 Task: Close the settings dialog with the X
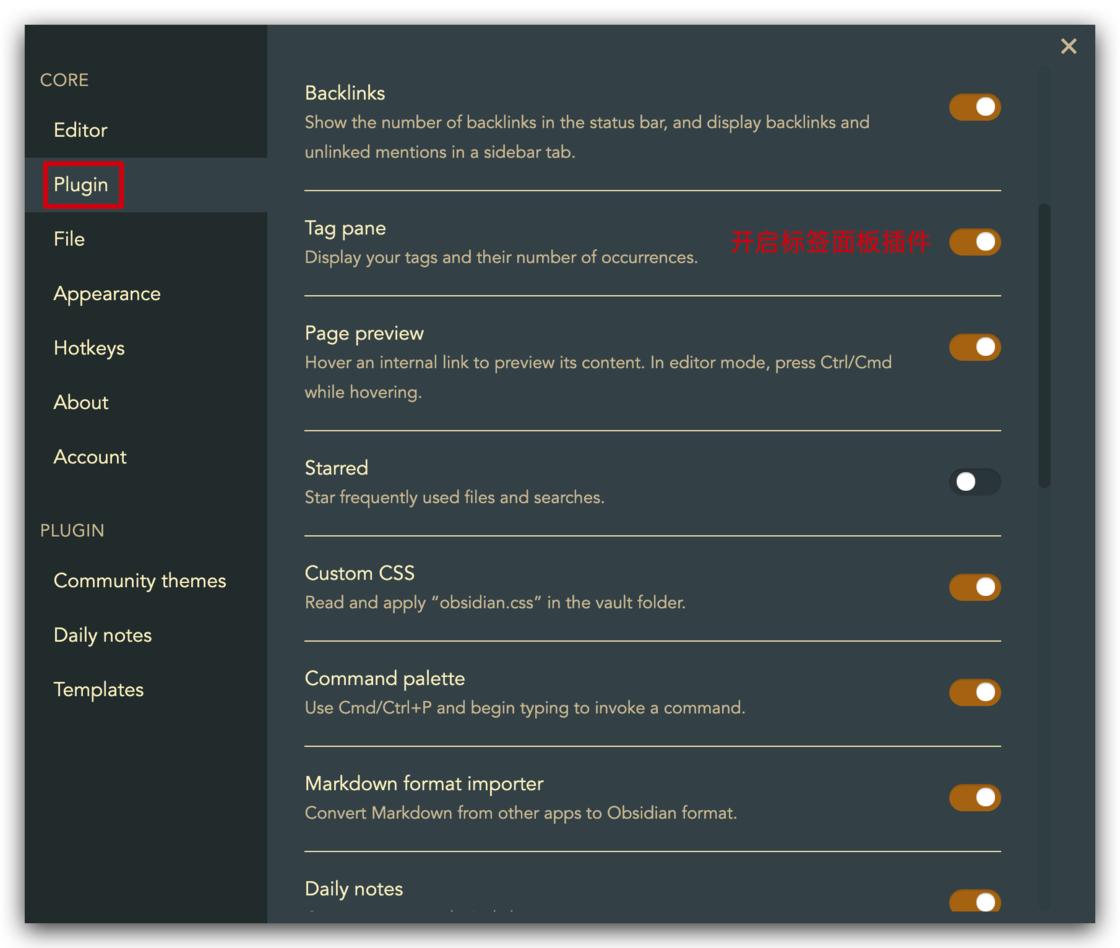click(x=1068, y=46)
